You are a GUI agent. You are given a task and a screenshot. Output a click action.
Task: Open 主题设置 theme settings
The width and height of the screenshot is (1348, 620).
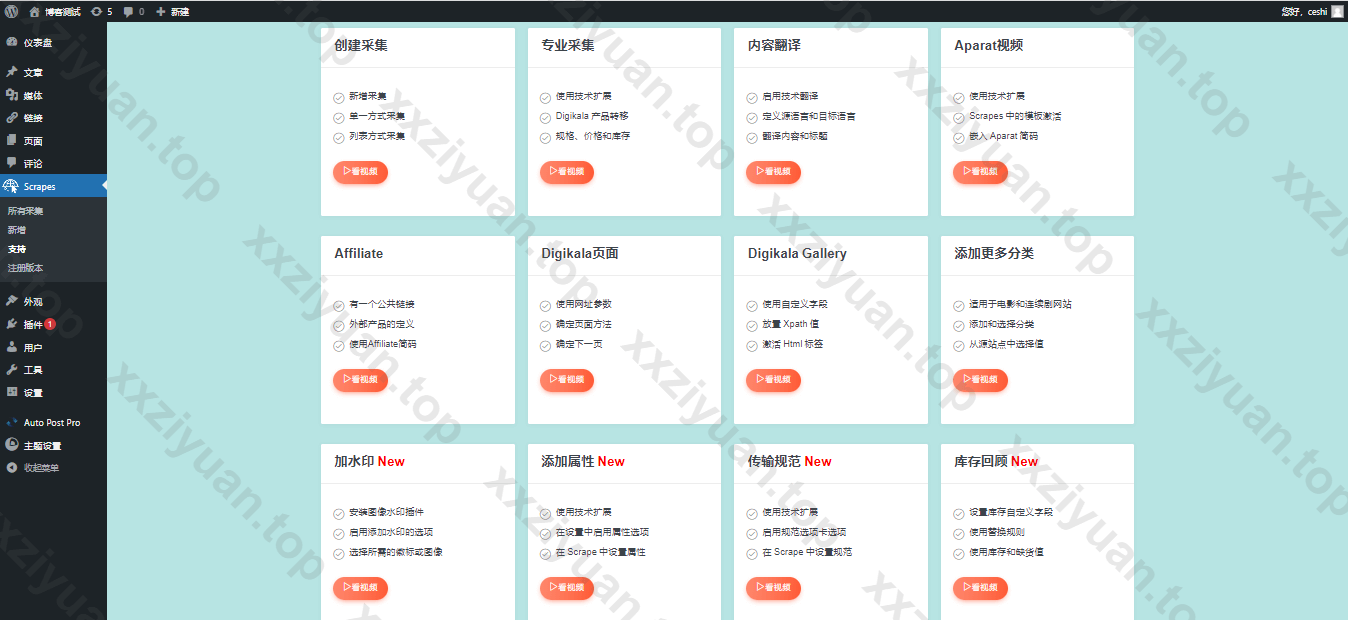[x=42, y=446]
